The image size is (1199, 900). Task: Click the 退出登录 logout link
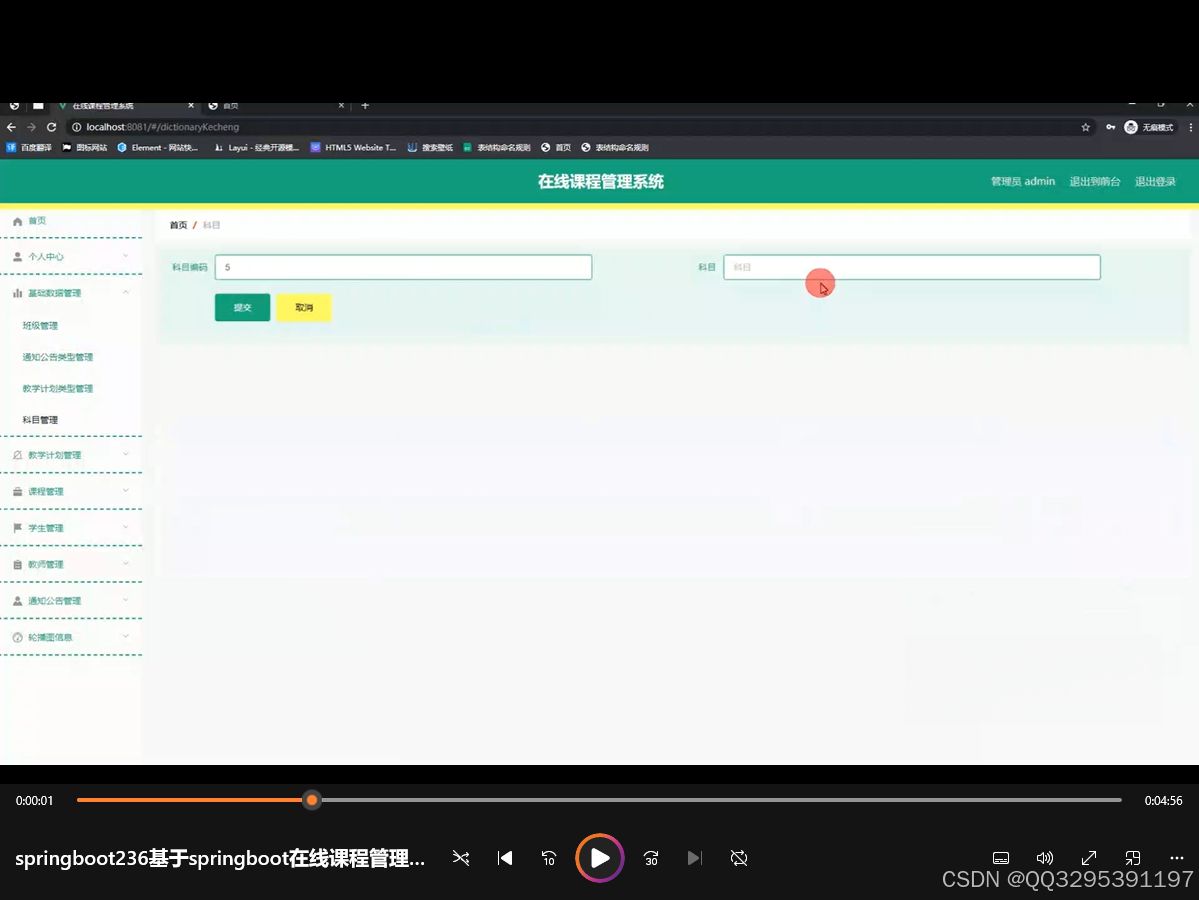coord(1155,181)
